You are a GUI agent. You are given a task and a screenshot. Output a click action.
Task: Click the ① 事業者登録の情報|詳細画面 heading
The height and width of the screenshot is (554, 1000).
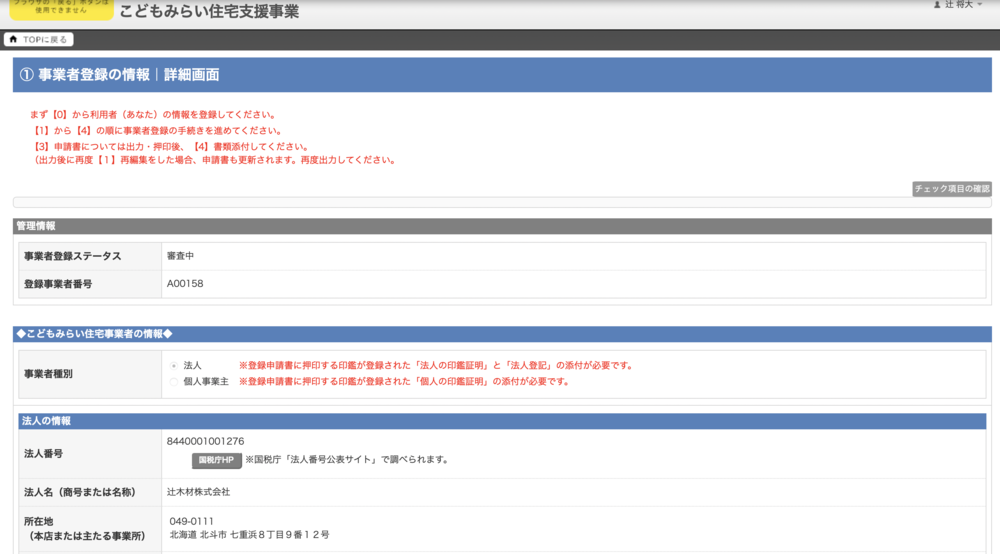119,75
